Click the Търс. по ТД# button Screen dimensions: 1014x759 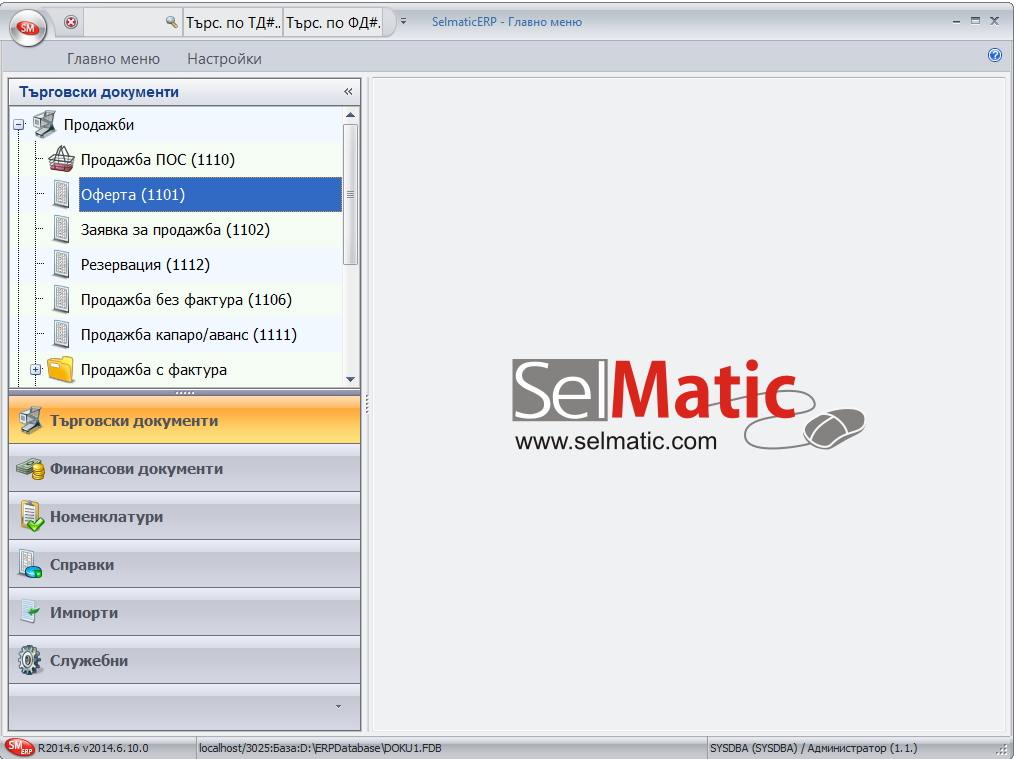pos(233,22)
